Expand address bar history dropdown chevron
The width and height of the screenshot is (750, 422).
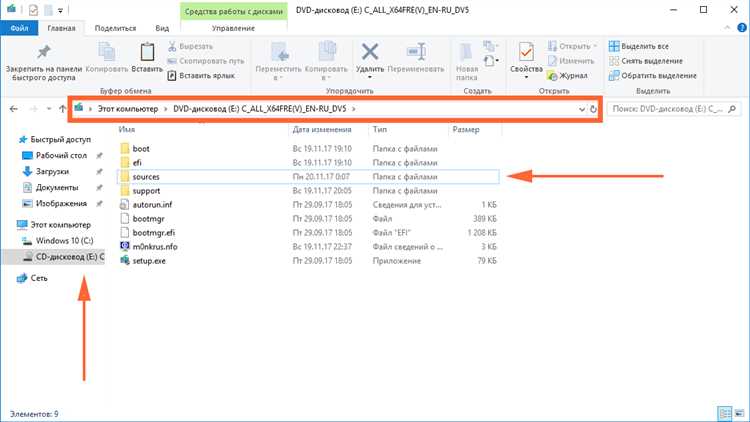pyautogui.click(x=582, y=109)
